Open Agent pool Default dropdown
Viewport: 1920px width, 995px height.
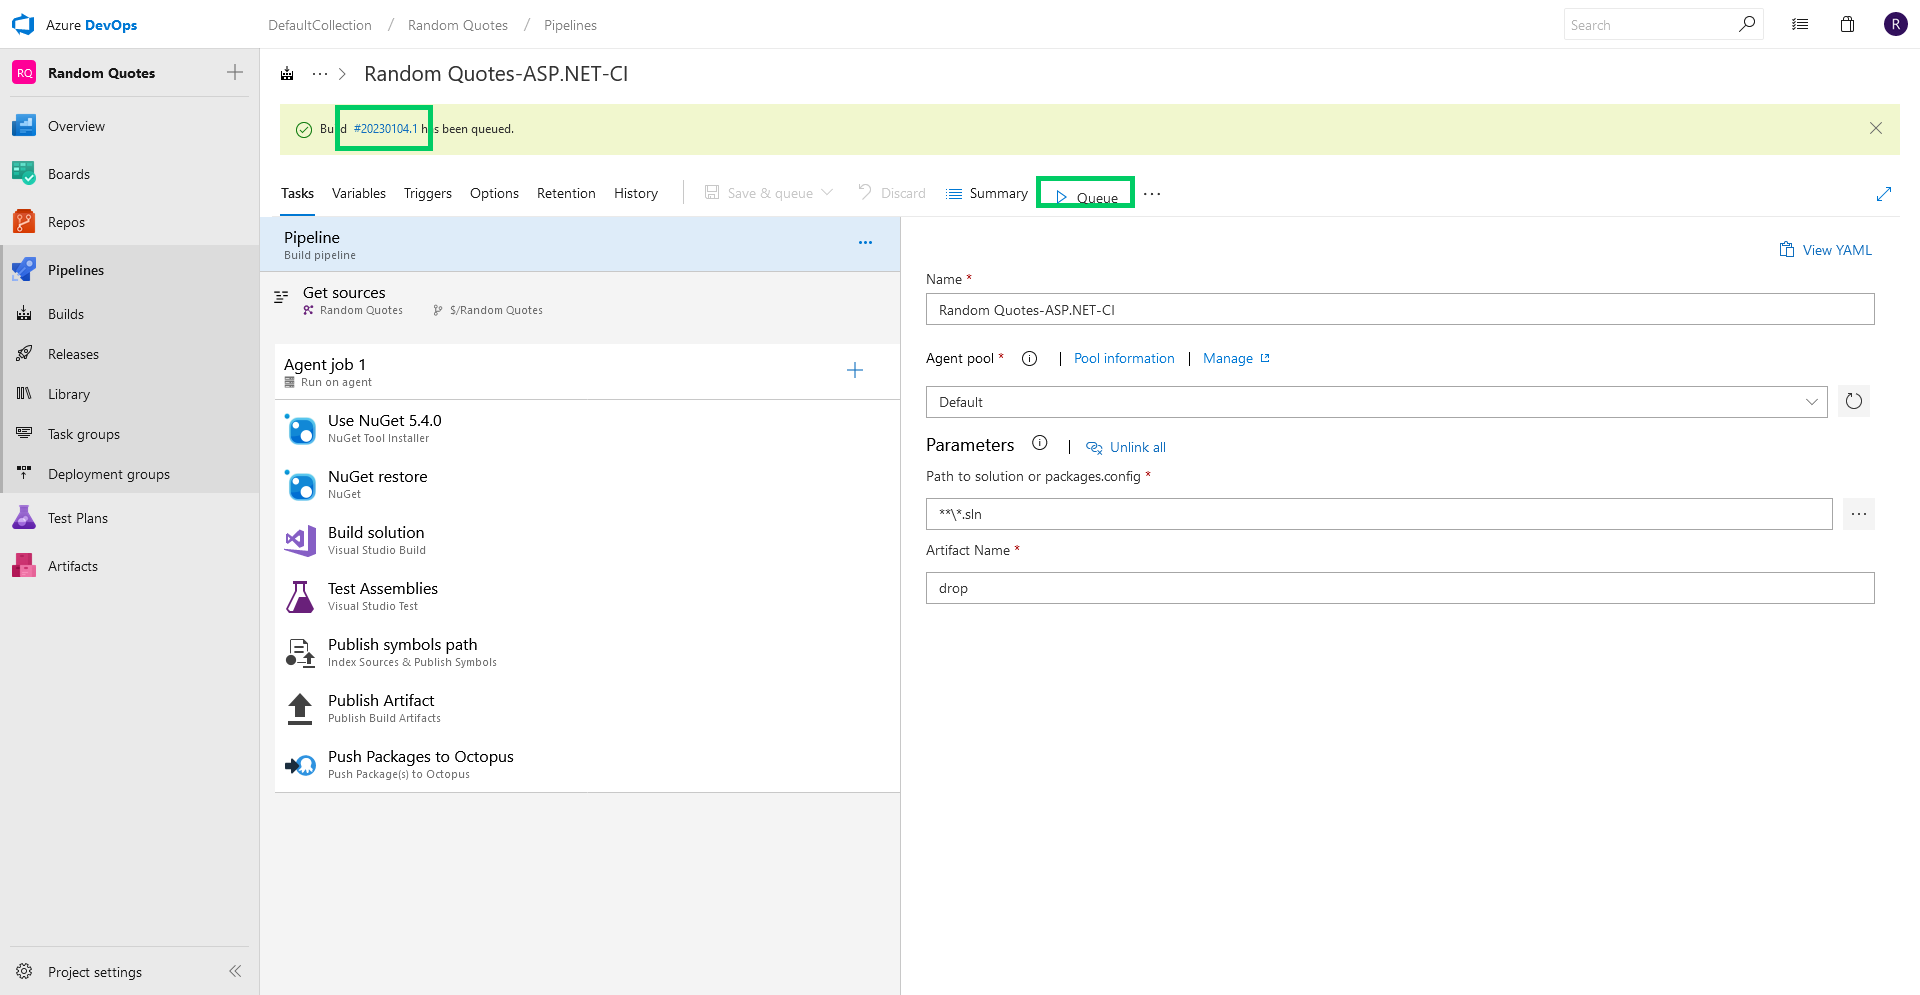[1376, 402]
